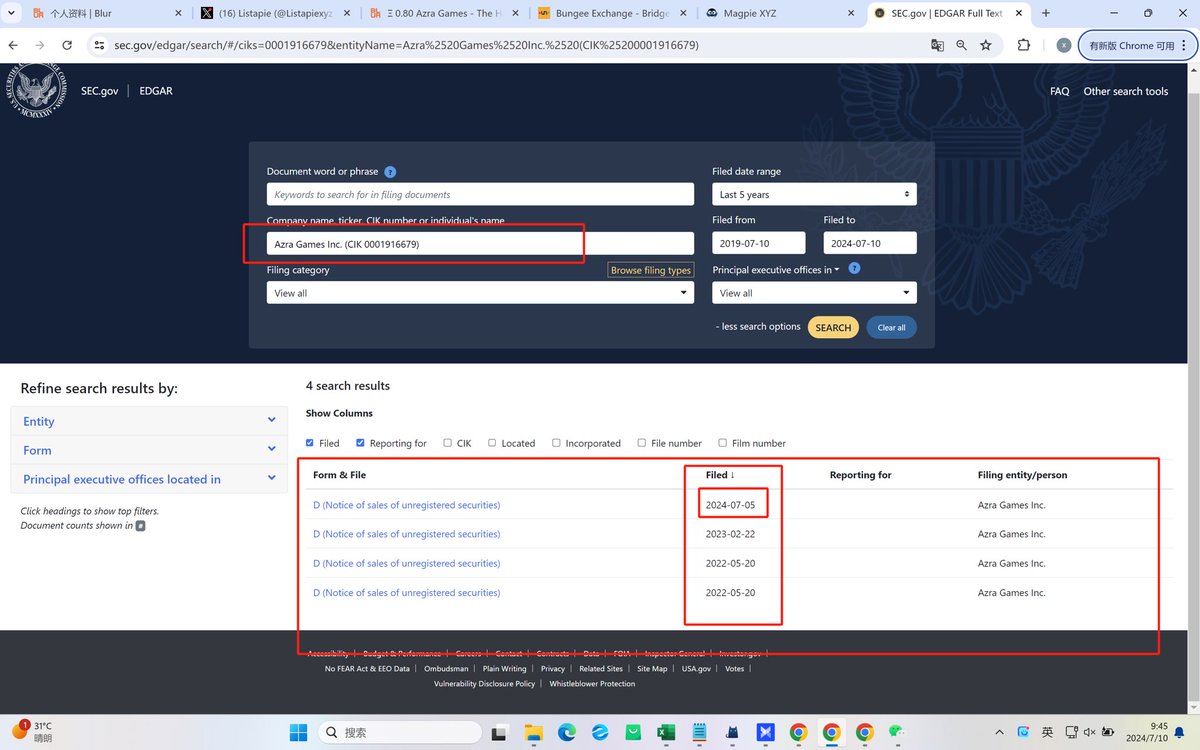Click the browser forward arrow
This screenshot has height=750, width=1200.
click(40, 45)
